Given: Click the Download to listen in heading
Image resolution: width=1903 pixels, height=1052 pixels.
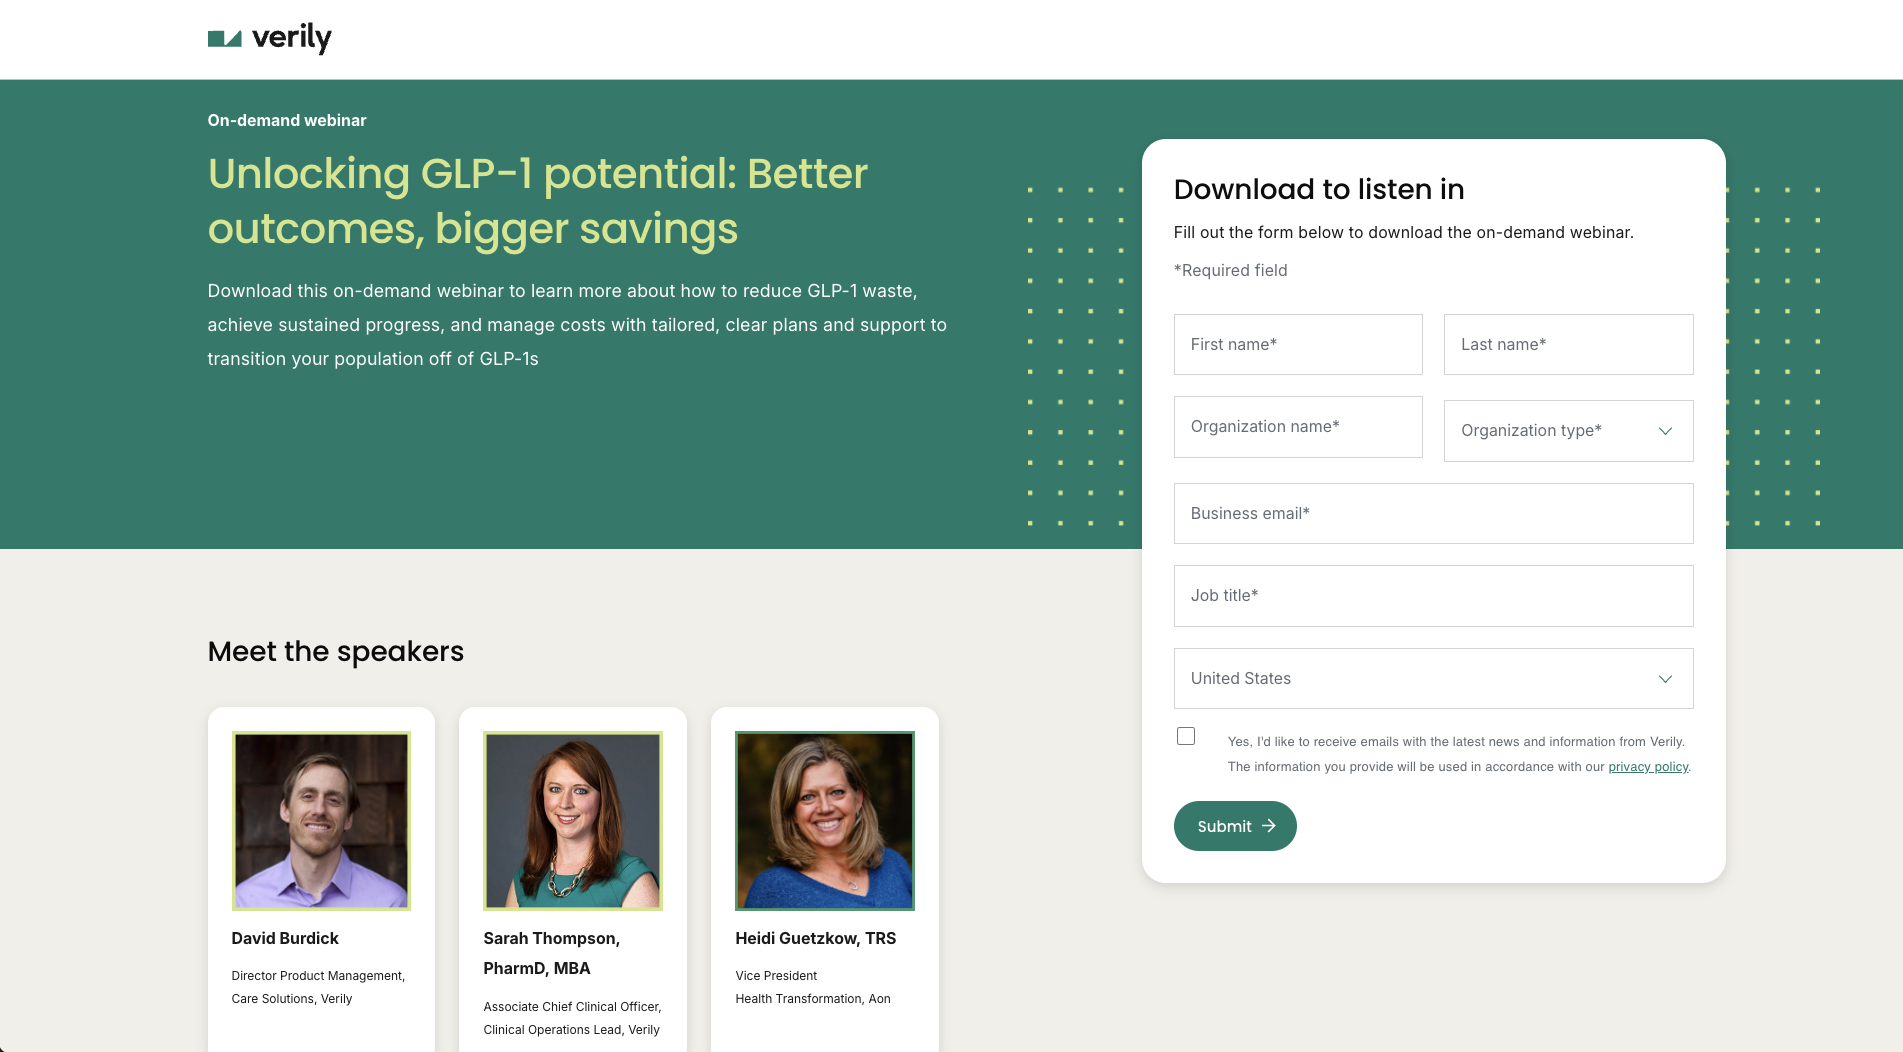Looking at the screenshot, I should (x=1319, y=189).
